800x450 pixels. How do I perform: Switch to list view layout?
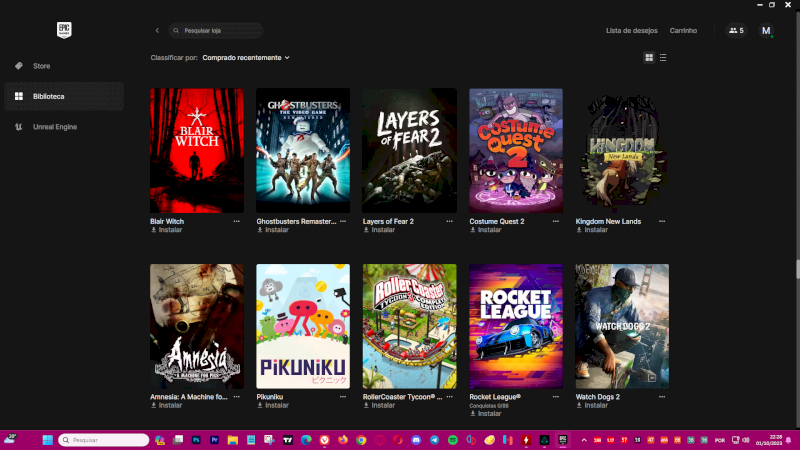point(663,58)
